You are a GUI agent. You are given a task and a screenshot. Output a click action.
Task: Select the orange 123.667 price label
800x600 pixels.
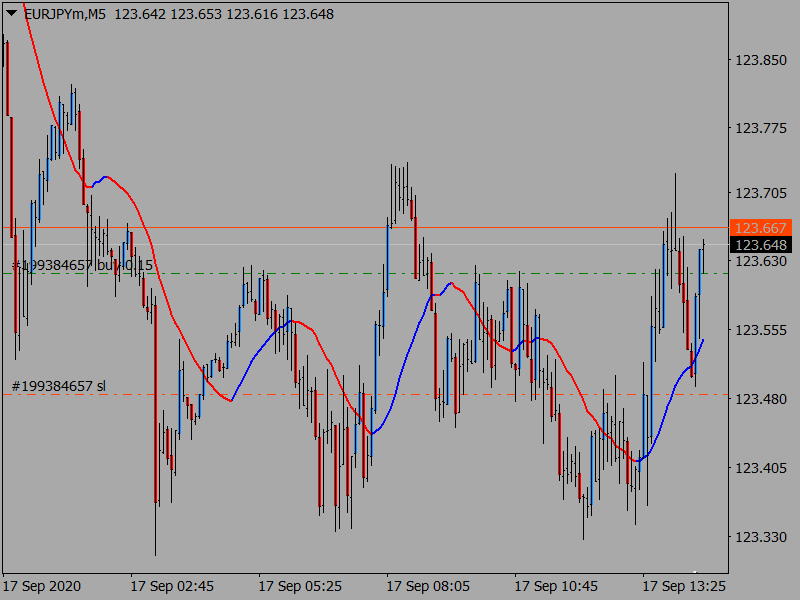761,228
